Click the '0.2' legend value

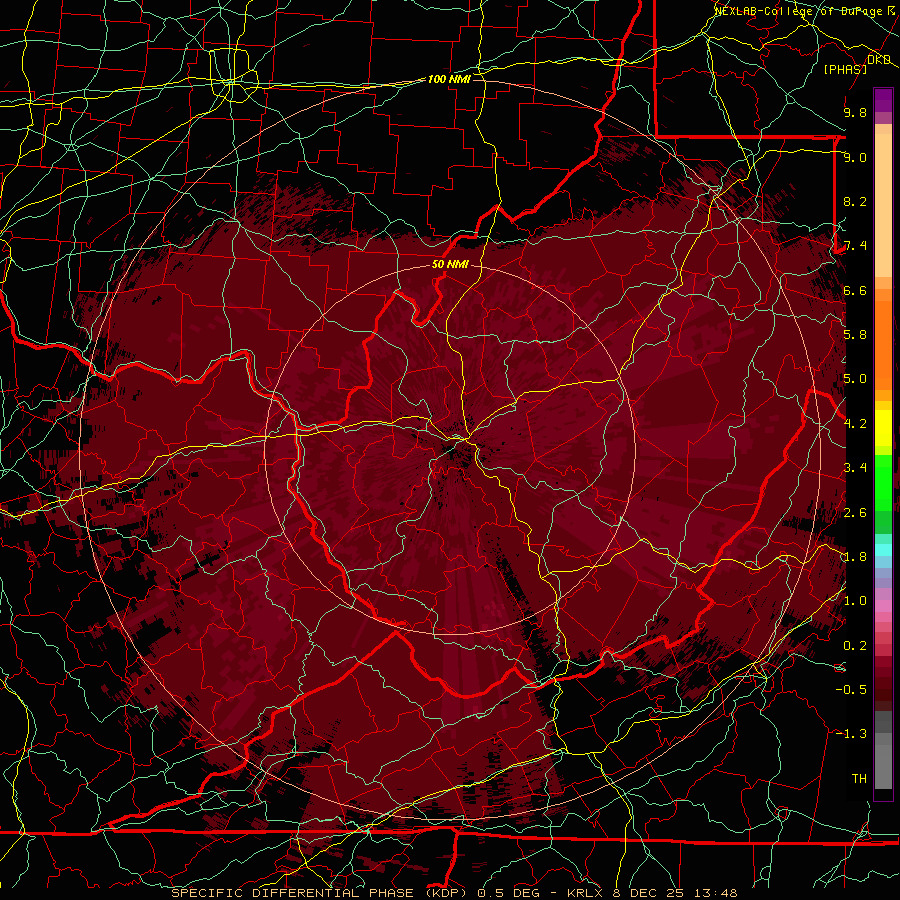coord(855,646)
